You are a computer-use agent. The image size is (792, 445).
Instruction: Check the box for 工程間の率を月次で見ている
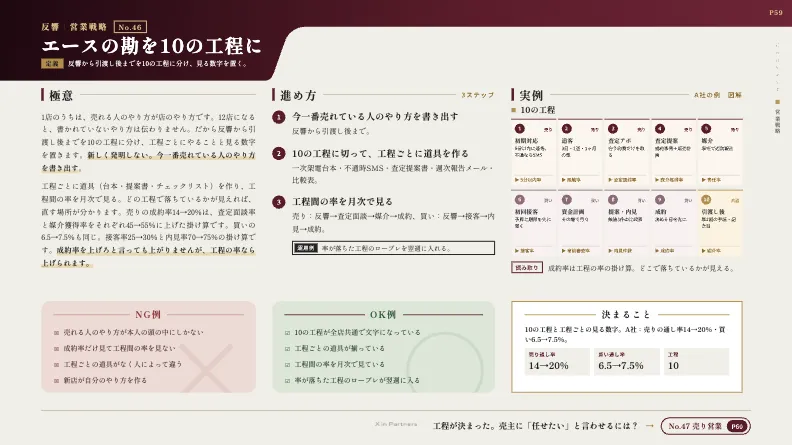click(287, 365)
